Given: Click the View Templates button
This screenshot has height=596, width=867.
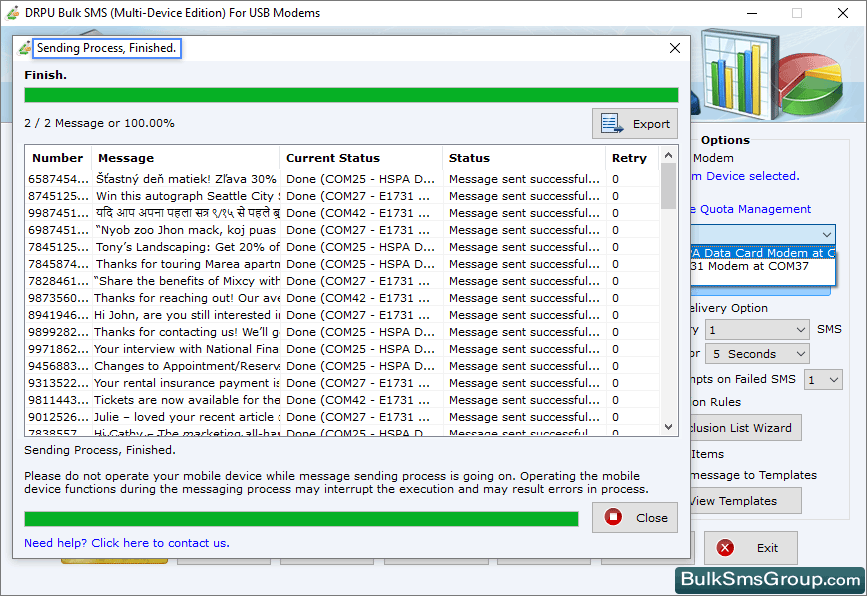Looking at the screenshot, I should [x=745, y=501].
